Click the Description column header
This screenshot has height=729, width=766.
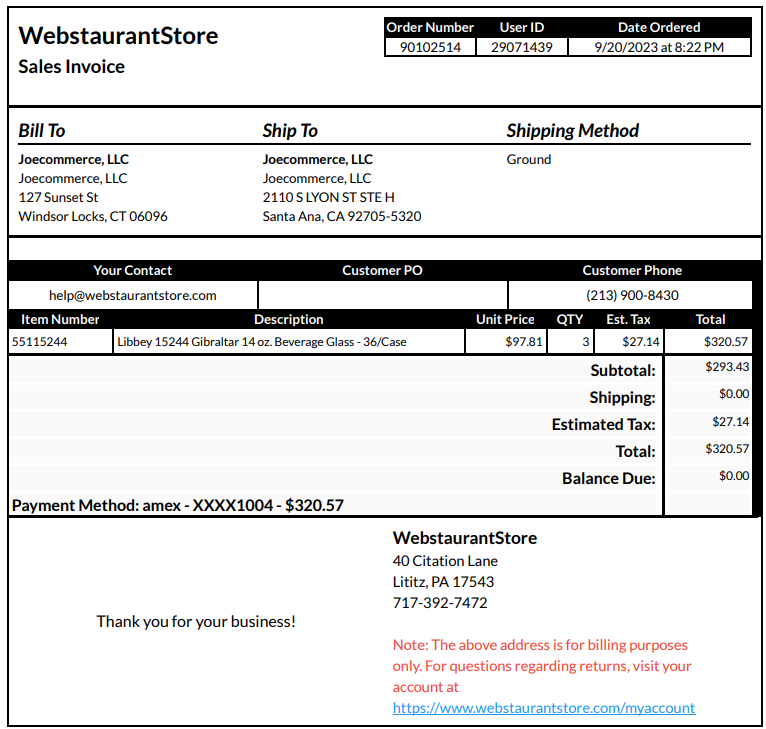pos(289,320)
